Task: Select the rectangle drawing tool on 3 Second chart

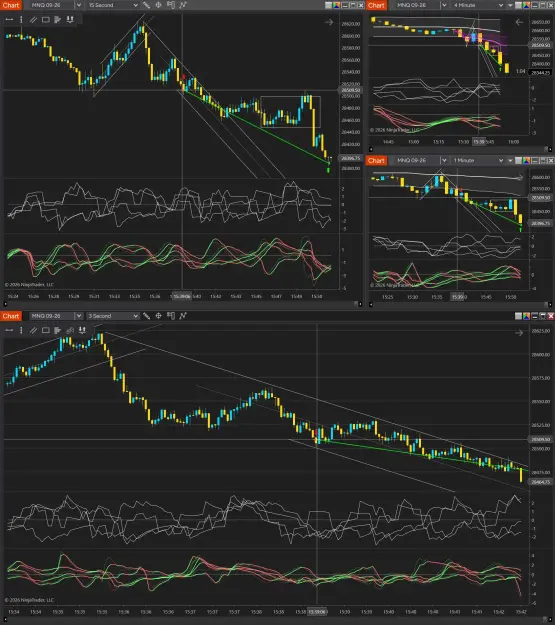Action: point(46,330)
